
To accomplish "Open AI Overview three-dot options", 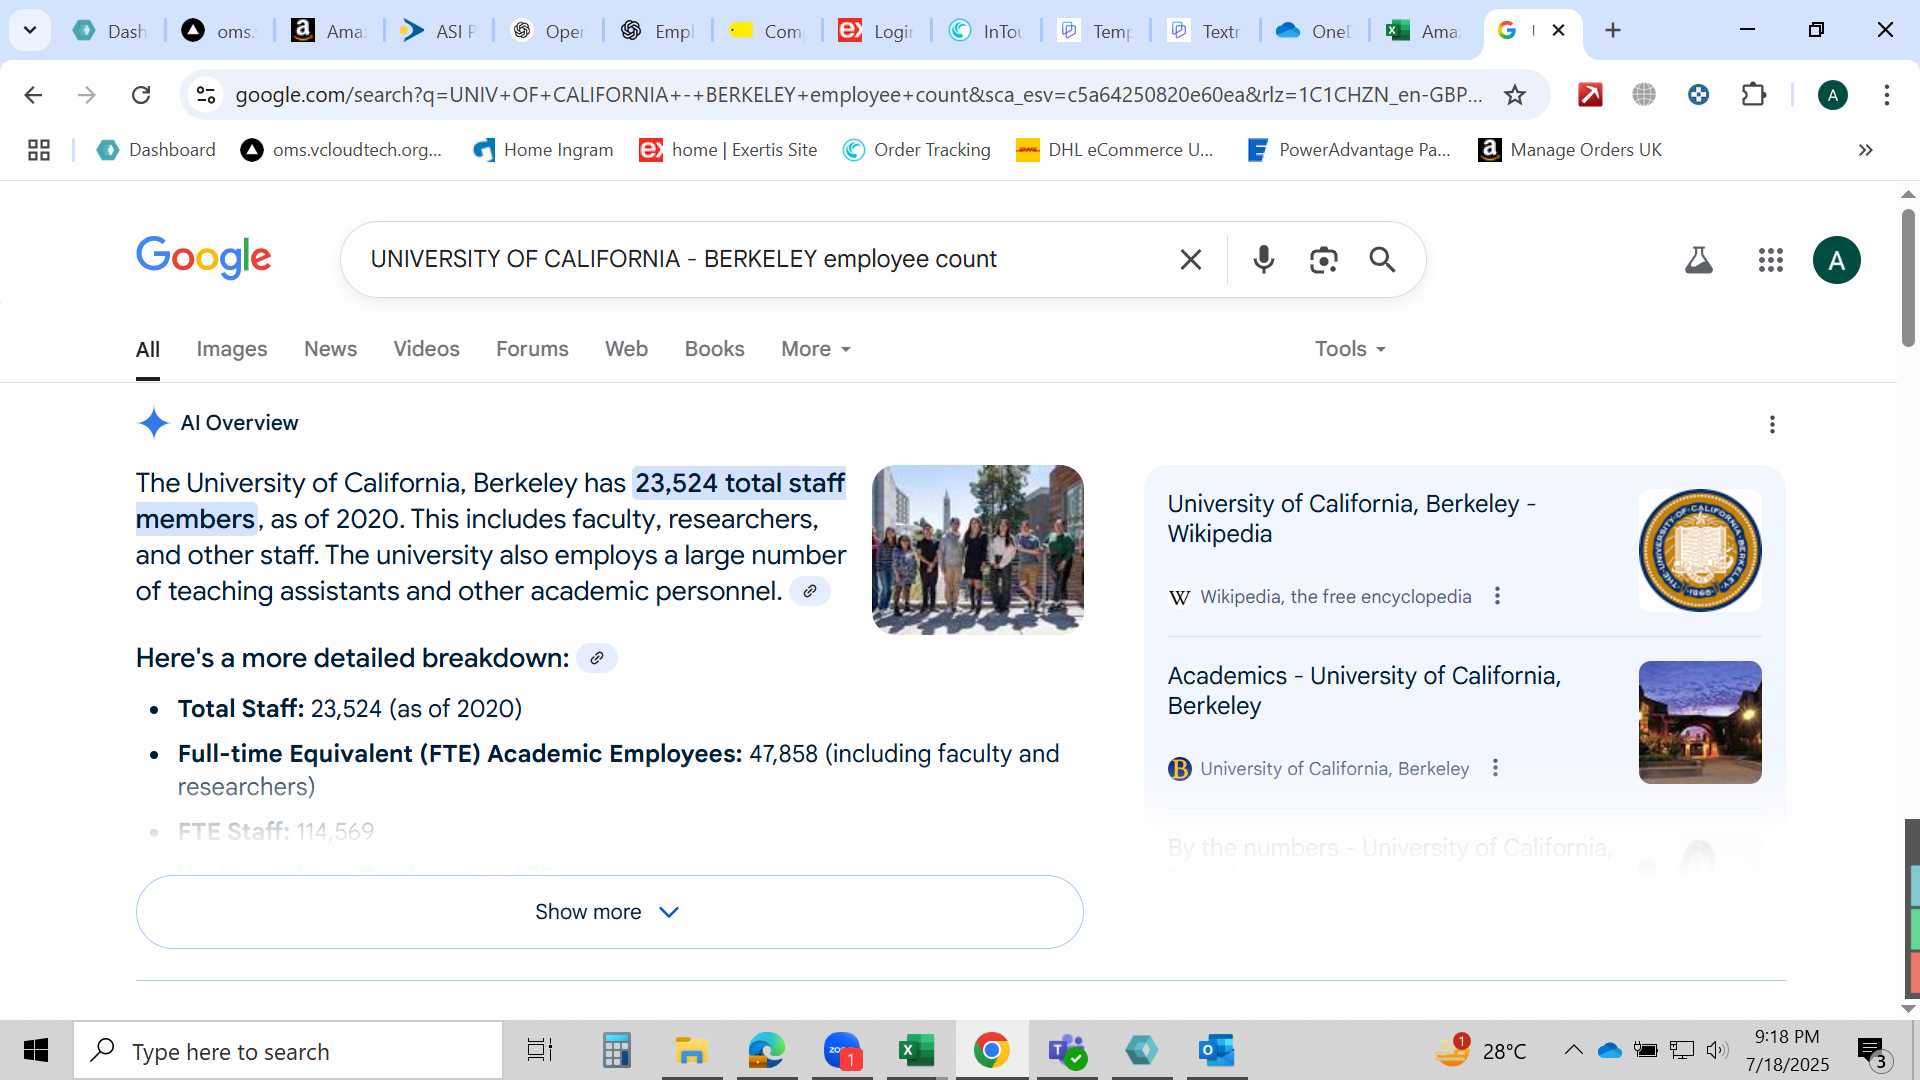I will 1772,425.
